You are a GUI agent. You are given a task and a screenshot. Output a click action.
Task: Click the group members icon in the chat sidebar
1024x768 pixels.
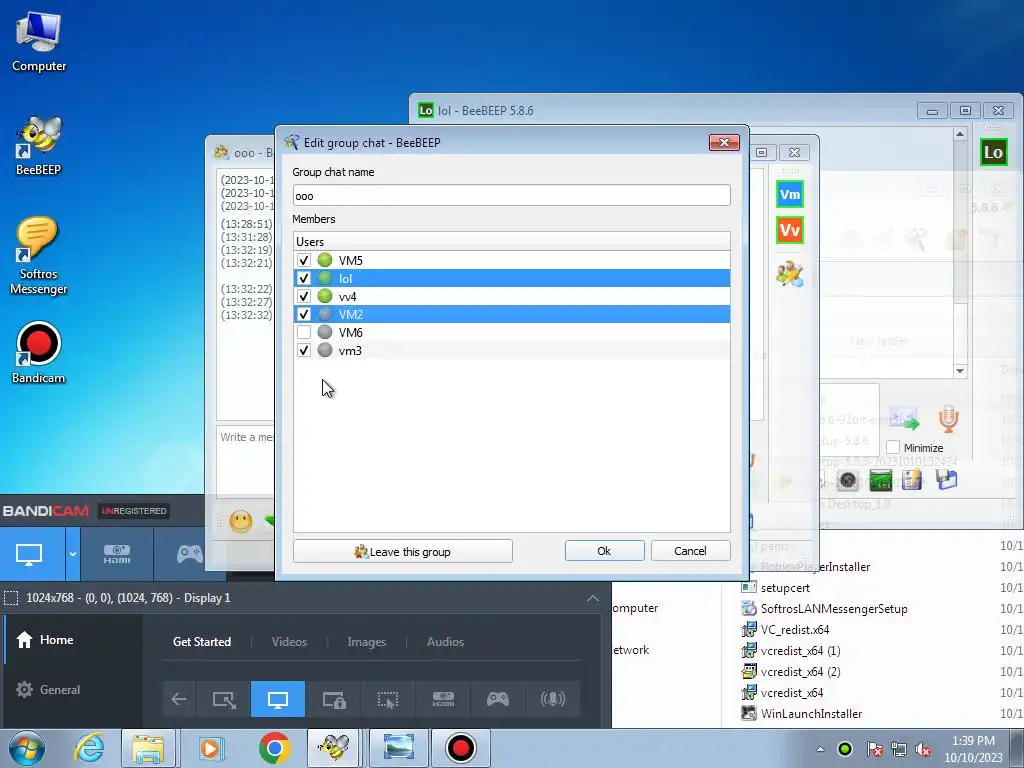point(790,274)
